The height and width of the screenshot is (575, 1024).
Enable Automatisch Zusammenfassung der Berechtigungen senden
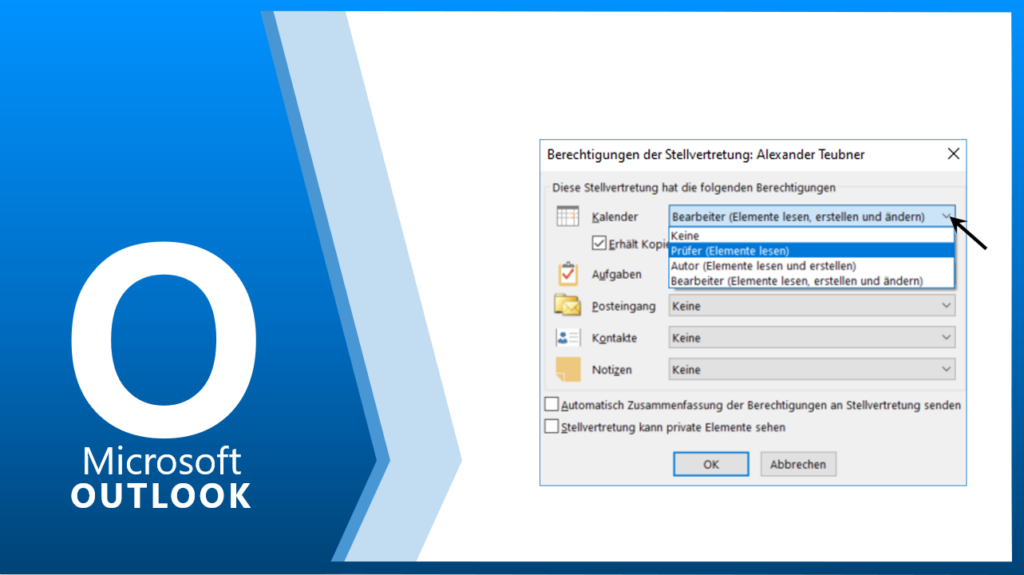(552, 404)
